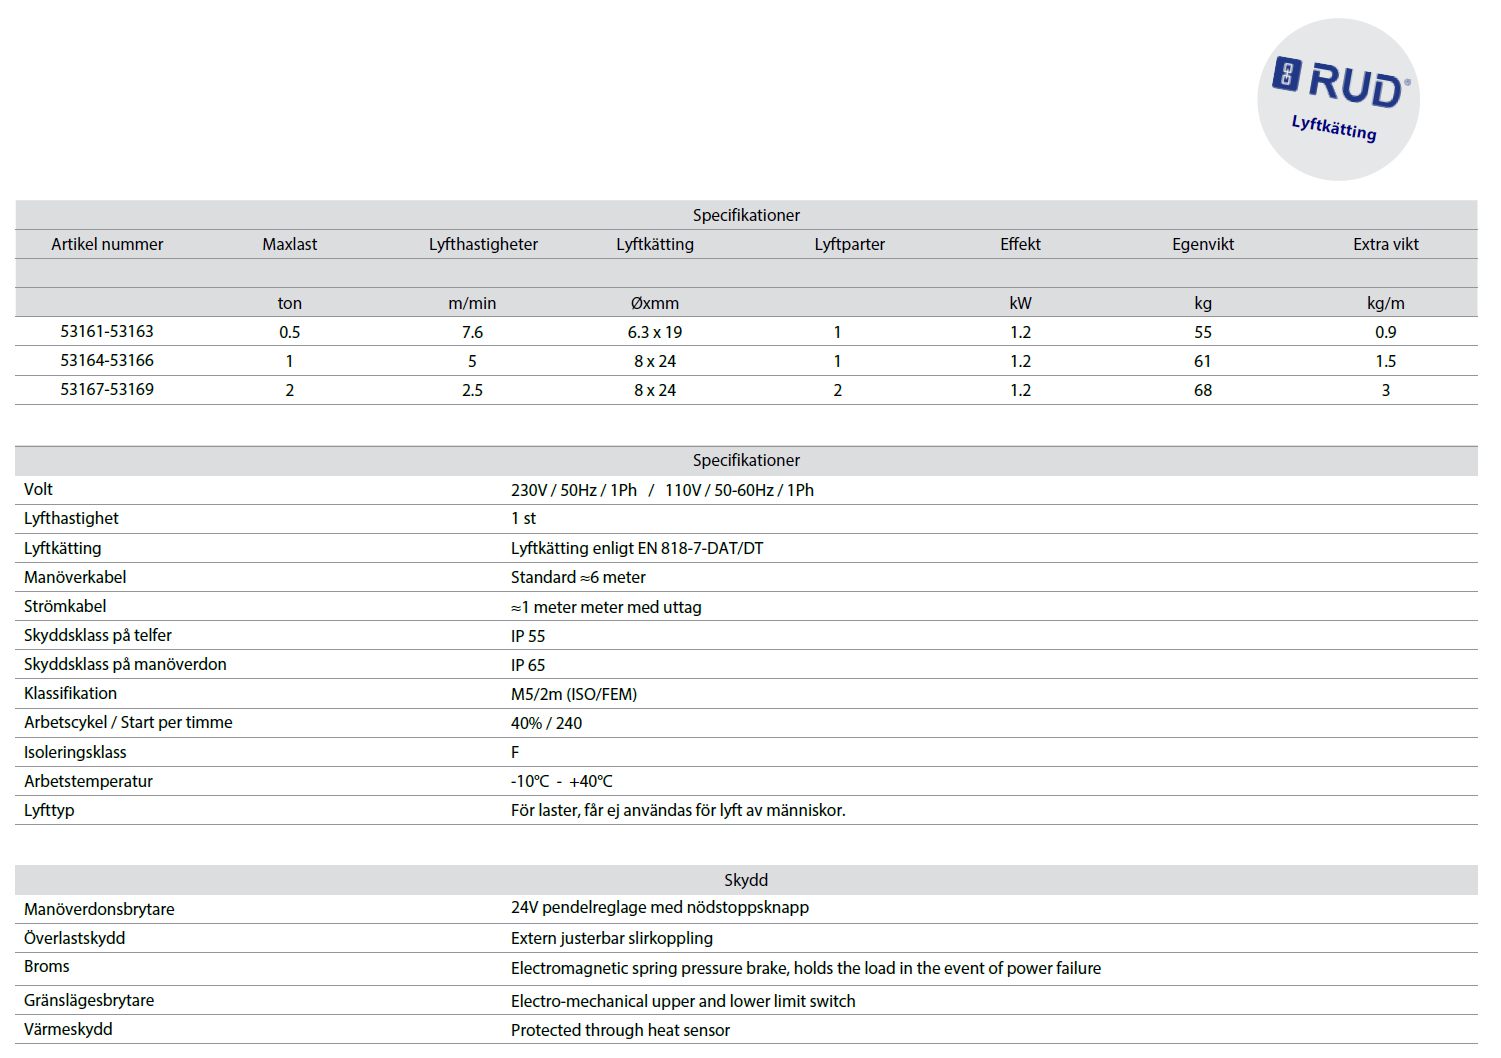Select the 'Extra vikt' column header
The image size is (1501, 1058).
pyautogui.click(x=1386, y=244)
